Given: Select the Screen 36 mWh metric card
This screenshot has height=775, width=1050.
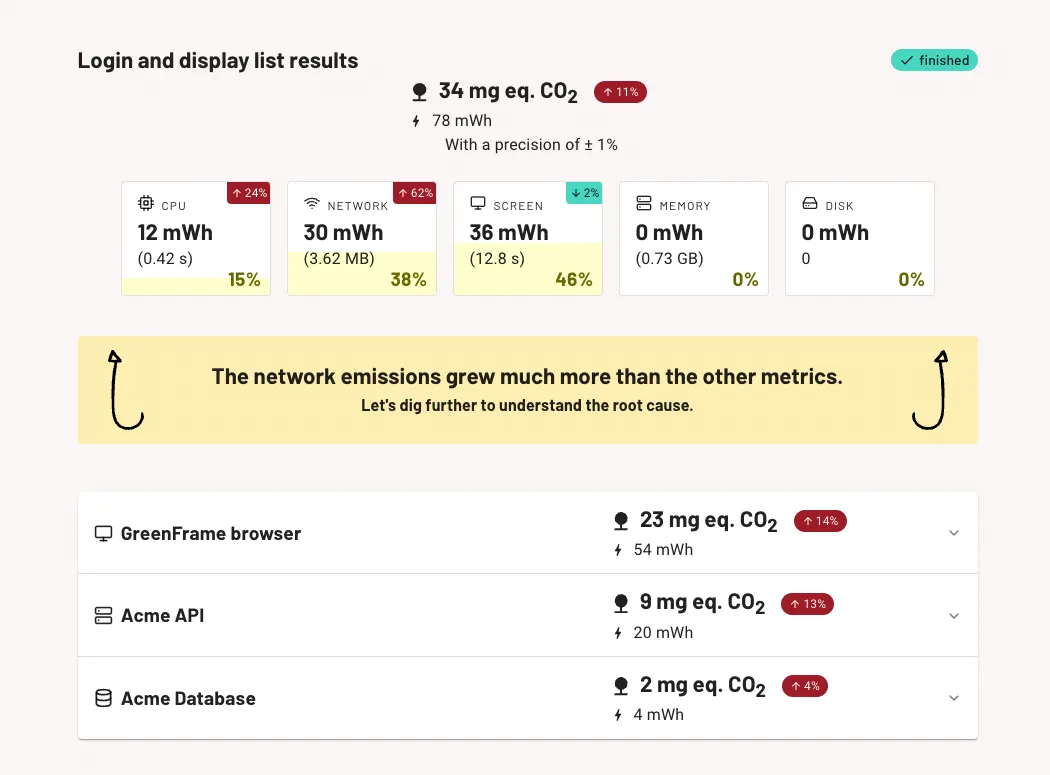Looking at the screenshot, I should [527, 238].
